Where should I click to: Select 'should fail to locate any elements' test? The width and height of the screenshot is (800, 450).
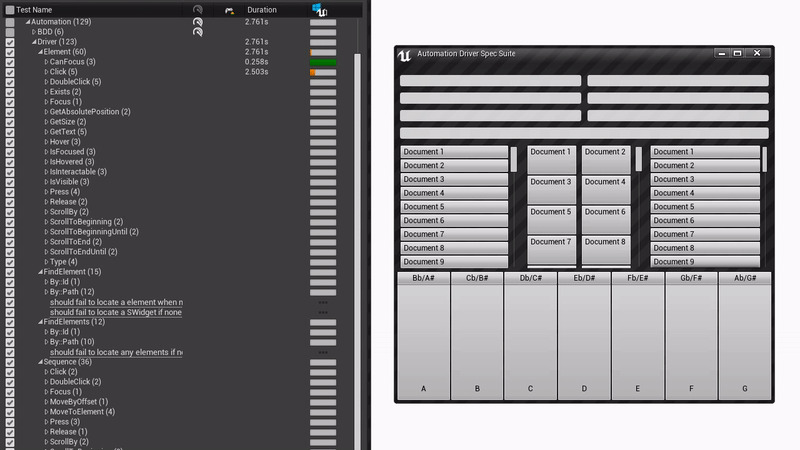click(x=116, y=352)
